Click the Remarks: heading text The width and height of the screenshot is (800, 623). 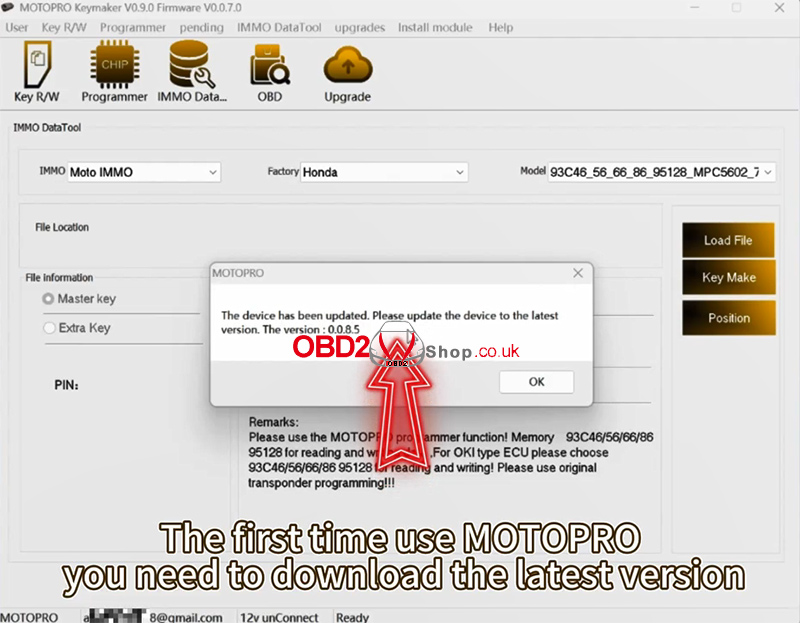click(x=273, y=422)
